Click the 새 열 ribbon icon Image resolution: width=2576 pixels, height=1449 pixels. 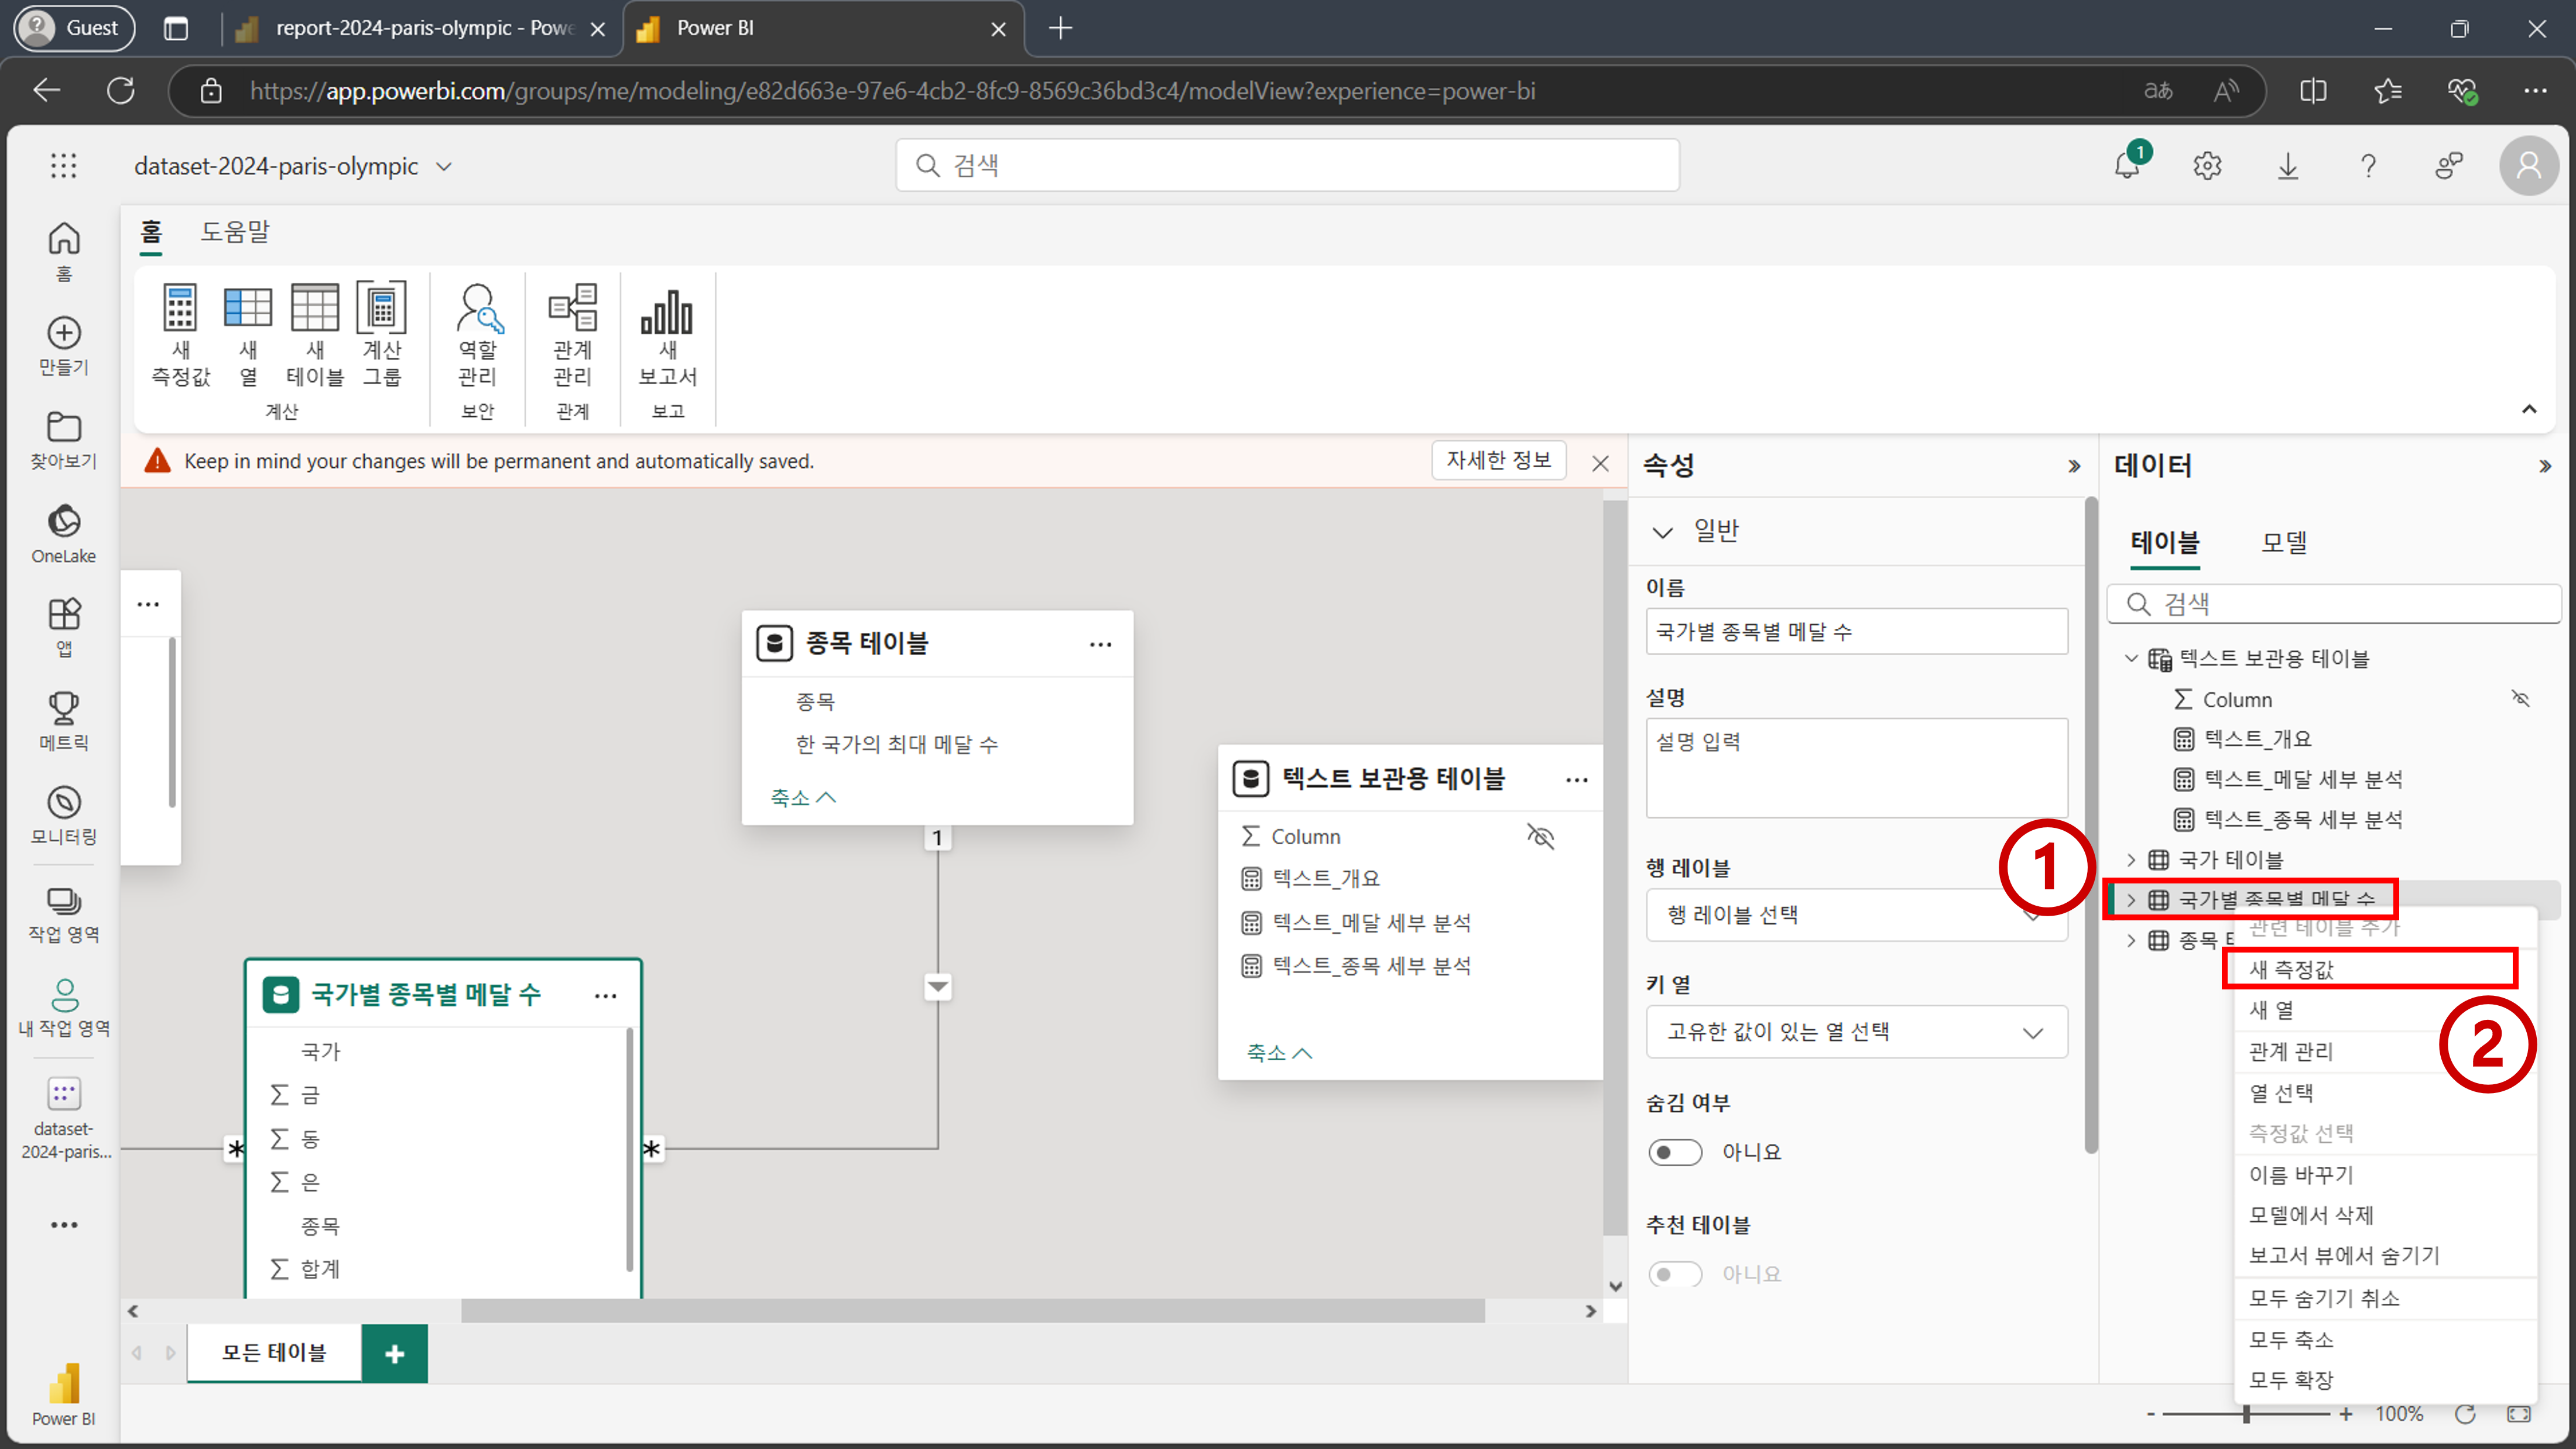(248, 334)
